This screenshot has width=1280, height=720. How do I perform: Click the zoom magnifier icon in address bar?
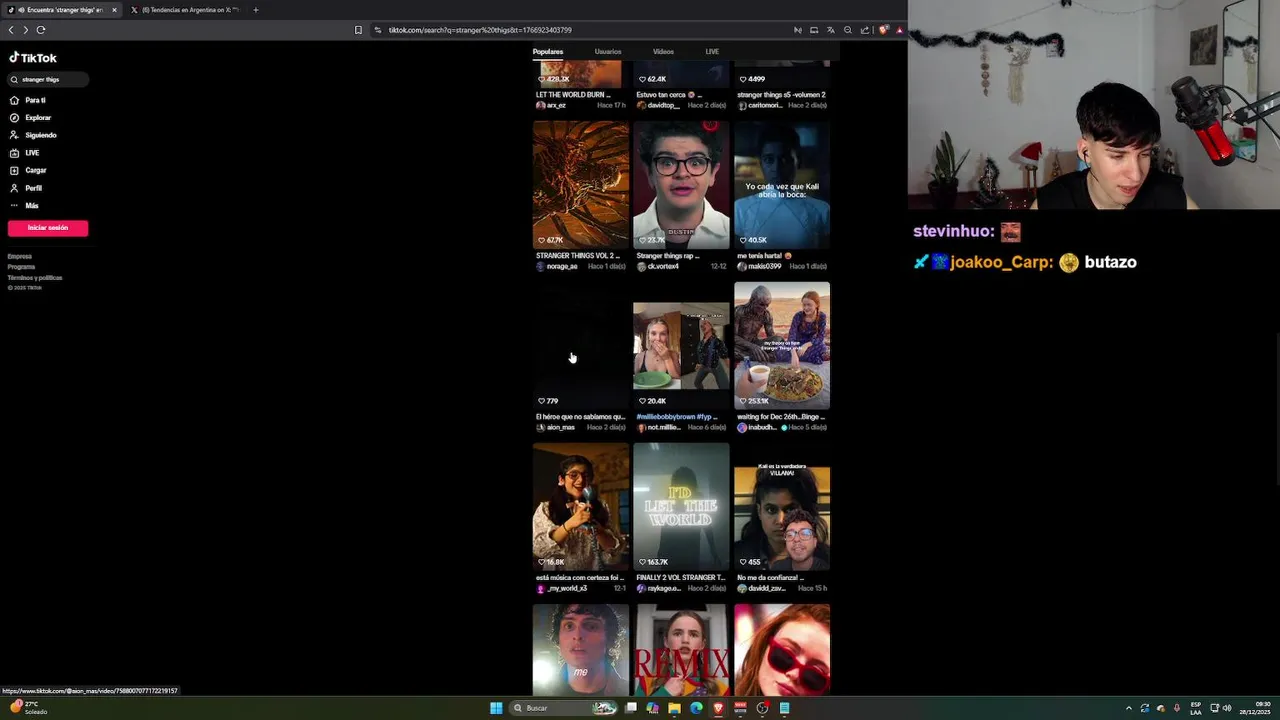tap(848, 30)
